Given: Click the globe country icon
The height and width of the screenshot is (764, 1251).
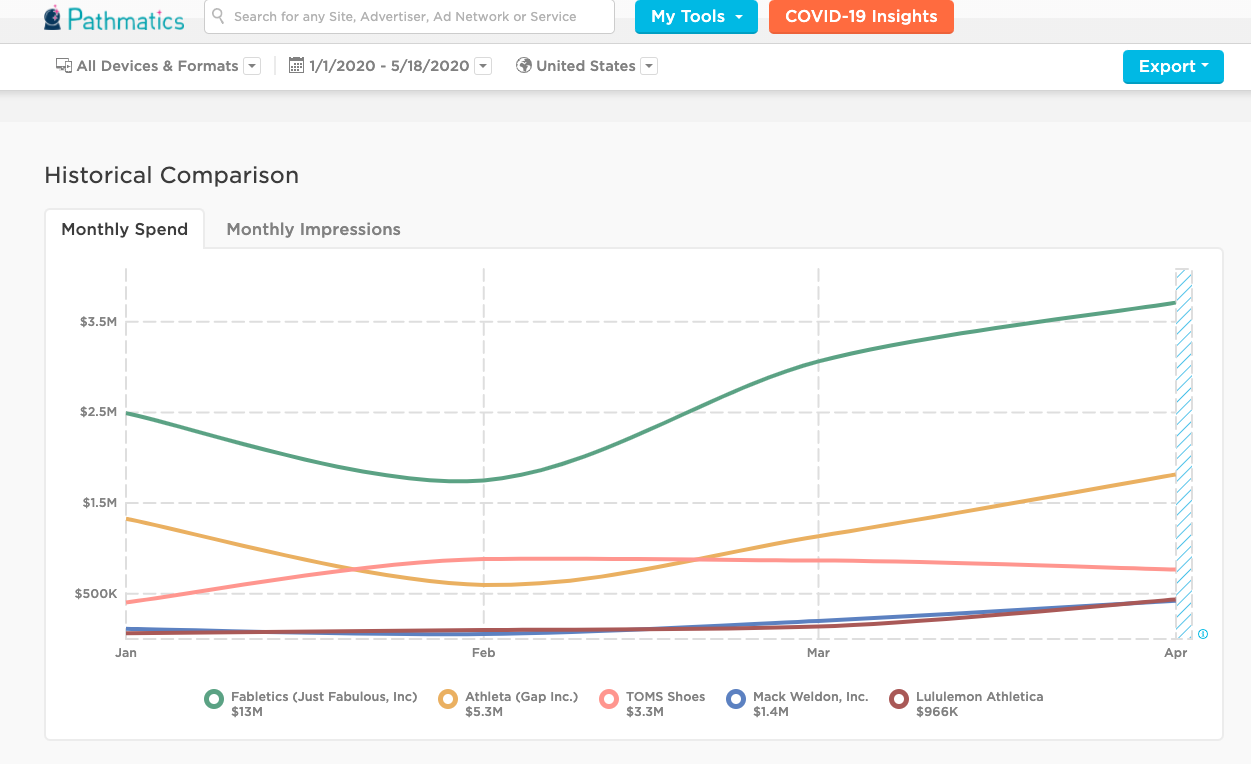Looking at the screenshot, I should point(523,66).
